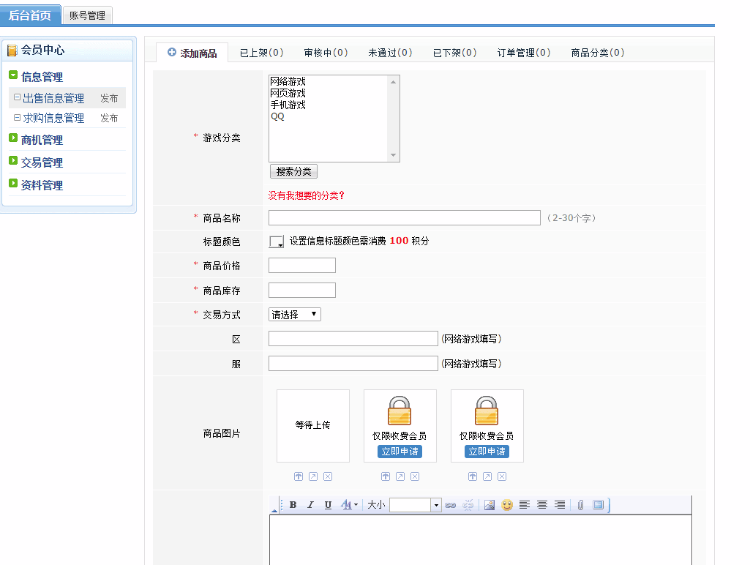Click the 会员中心 book icon

(12, 50)
